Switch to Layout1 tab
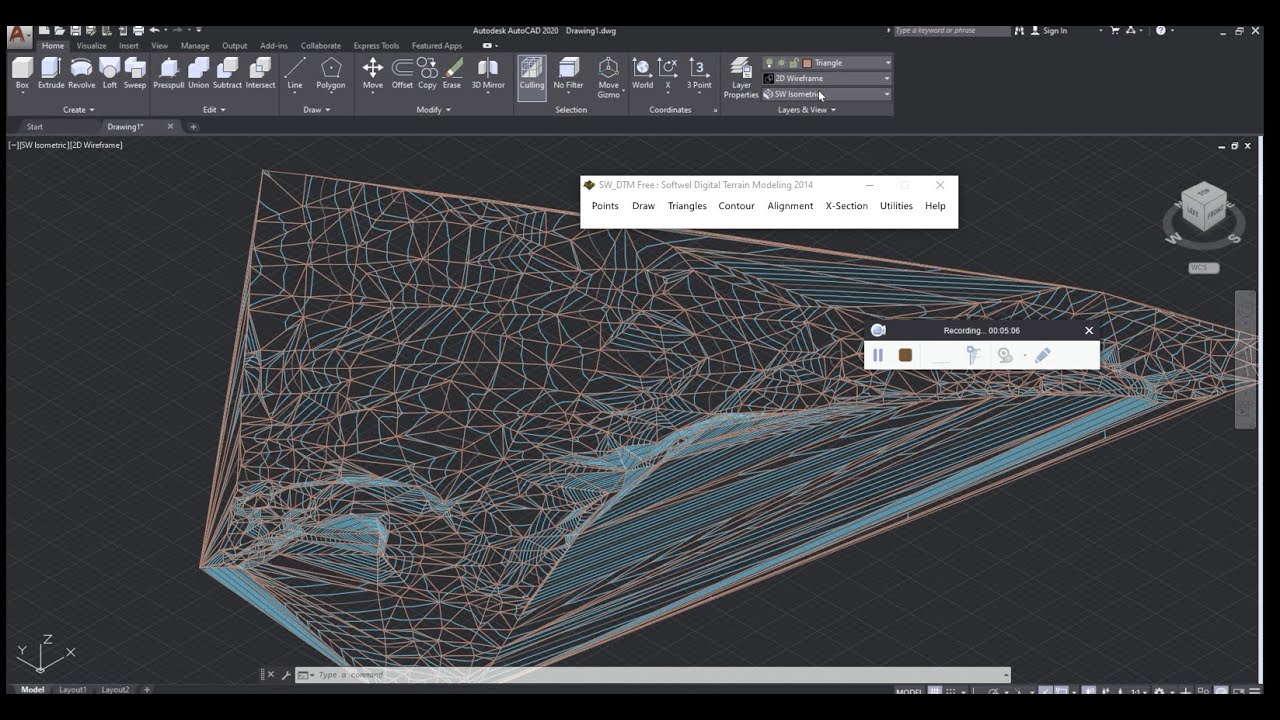Image resolution: width=1280 pixels, height=720 pixels. point(72,690)
